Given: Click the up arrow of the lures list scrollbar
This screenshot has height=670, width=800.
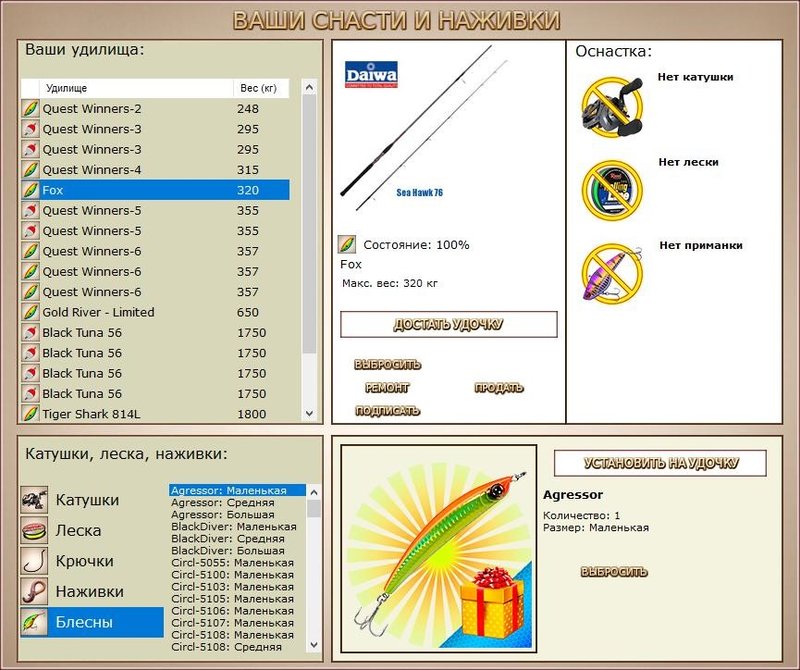Looking at the screenshot, I should coord(314,492).
